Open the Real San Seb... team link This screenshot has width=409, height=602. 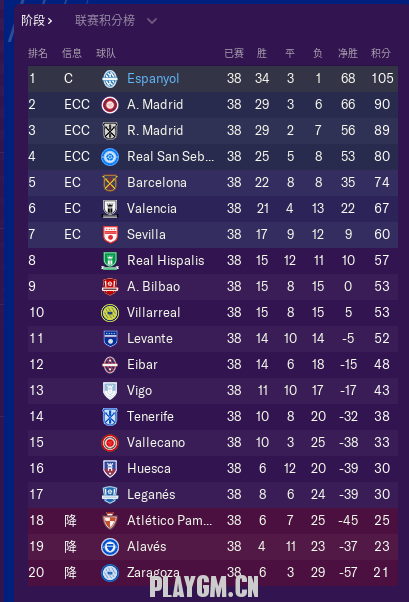coord(170,157)
